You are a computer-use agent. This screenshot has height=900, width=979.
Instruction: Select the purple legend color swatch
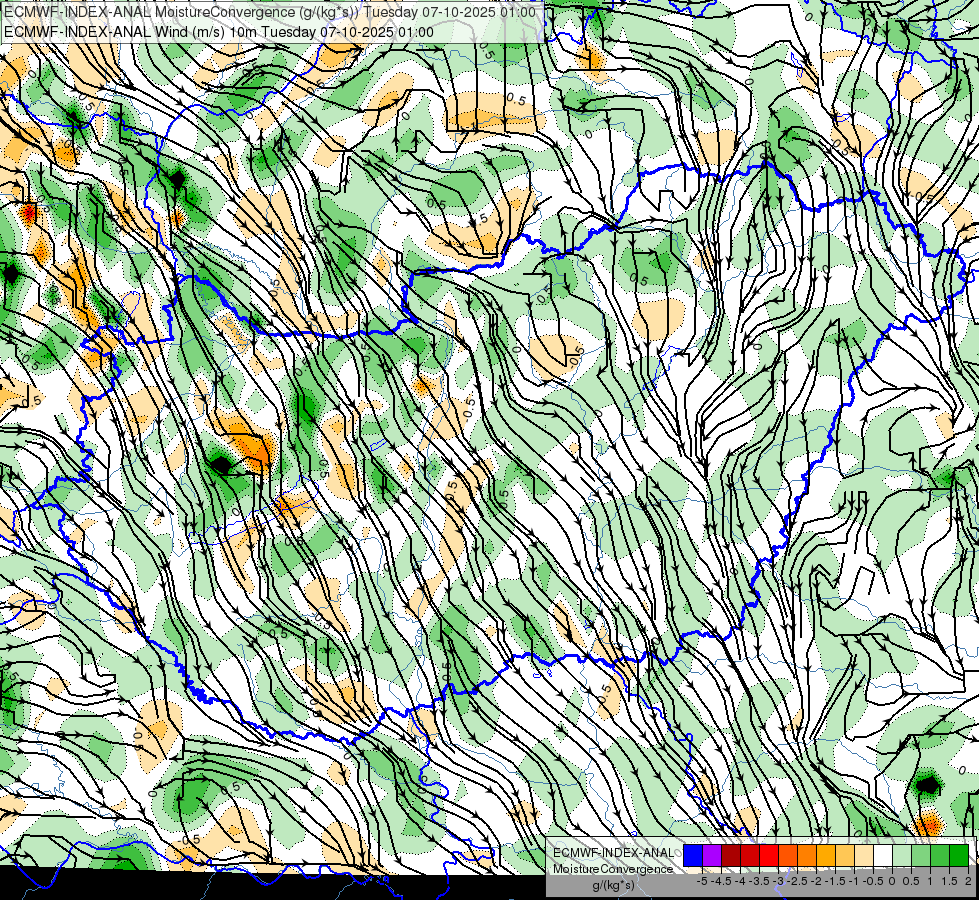[712, 855]
